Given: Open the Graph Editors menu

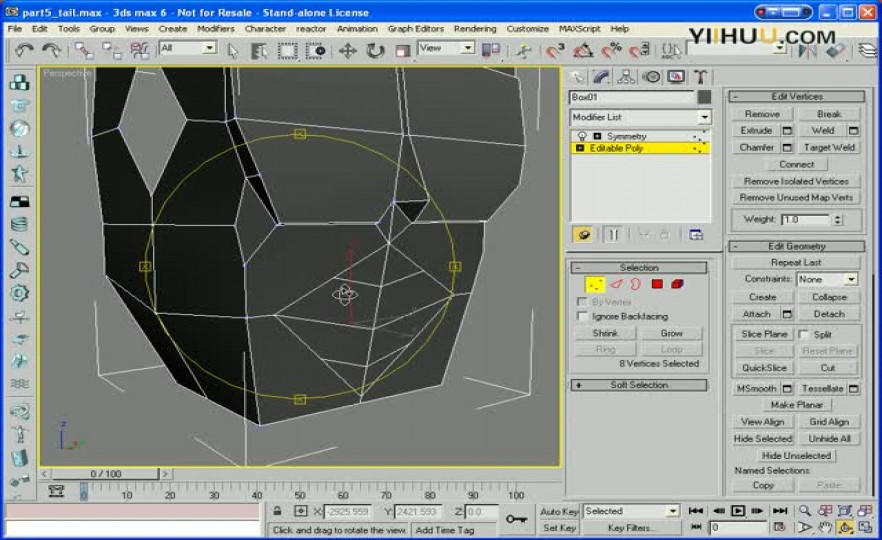Looking at the screenshot, I should (x=416, y=29).
